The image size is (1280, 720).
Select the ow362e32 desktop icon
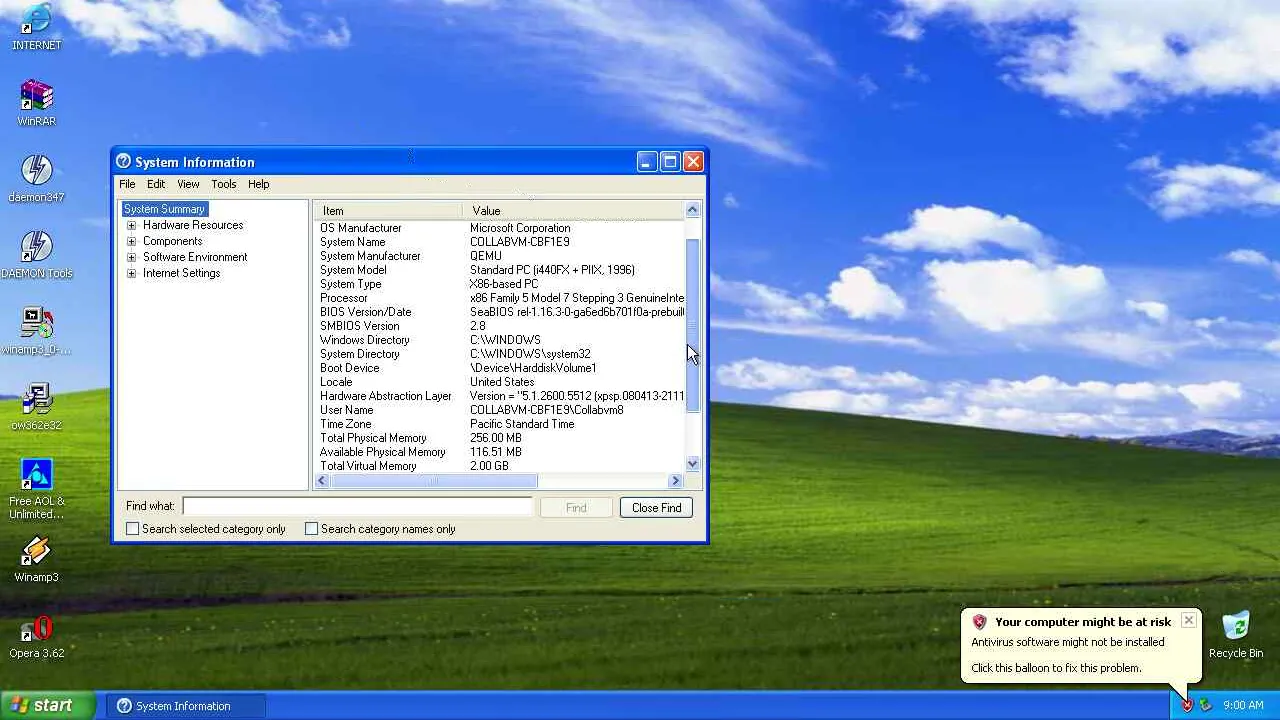tap(37, 407)
